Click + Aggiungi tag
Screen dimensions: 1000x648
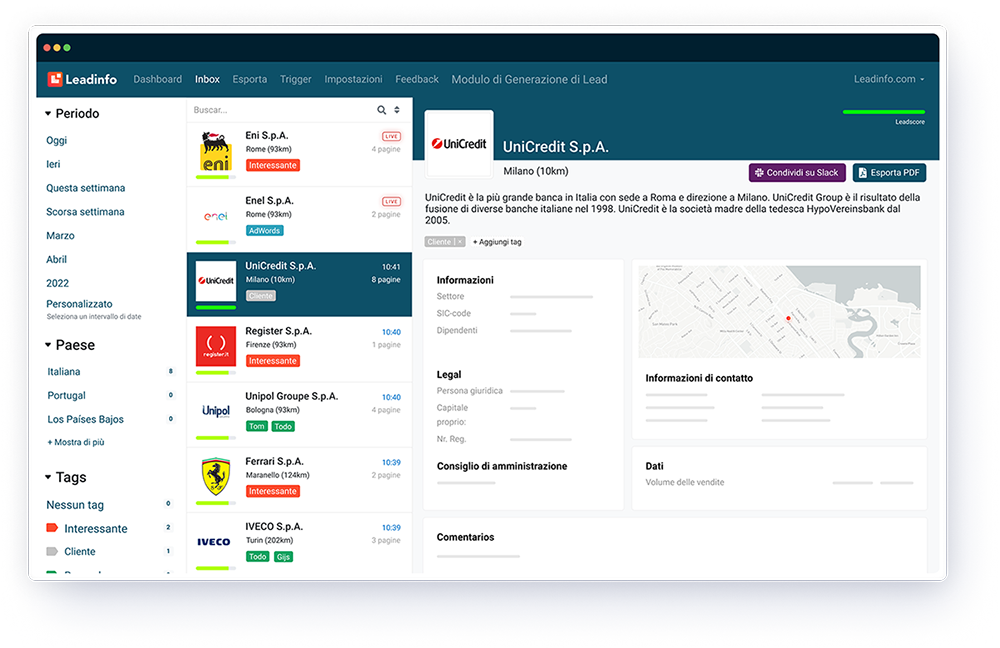497,242
